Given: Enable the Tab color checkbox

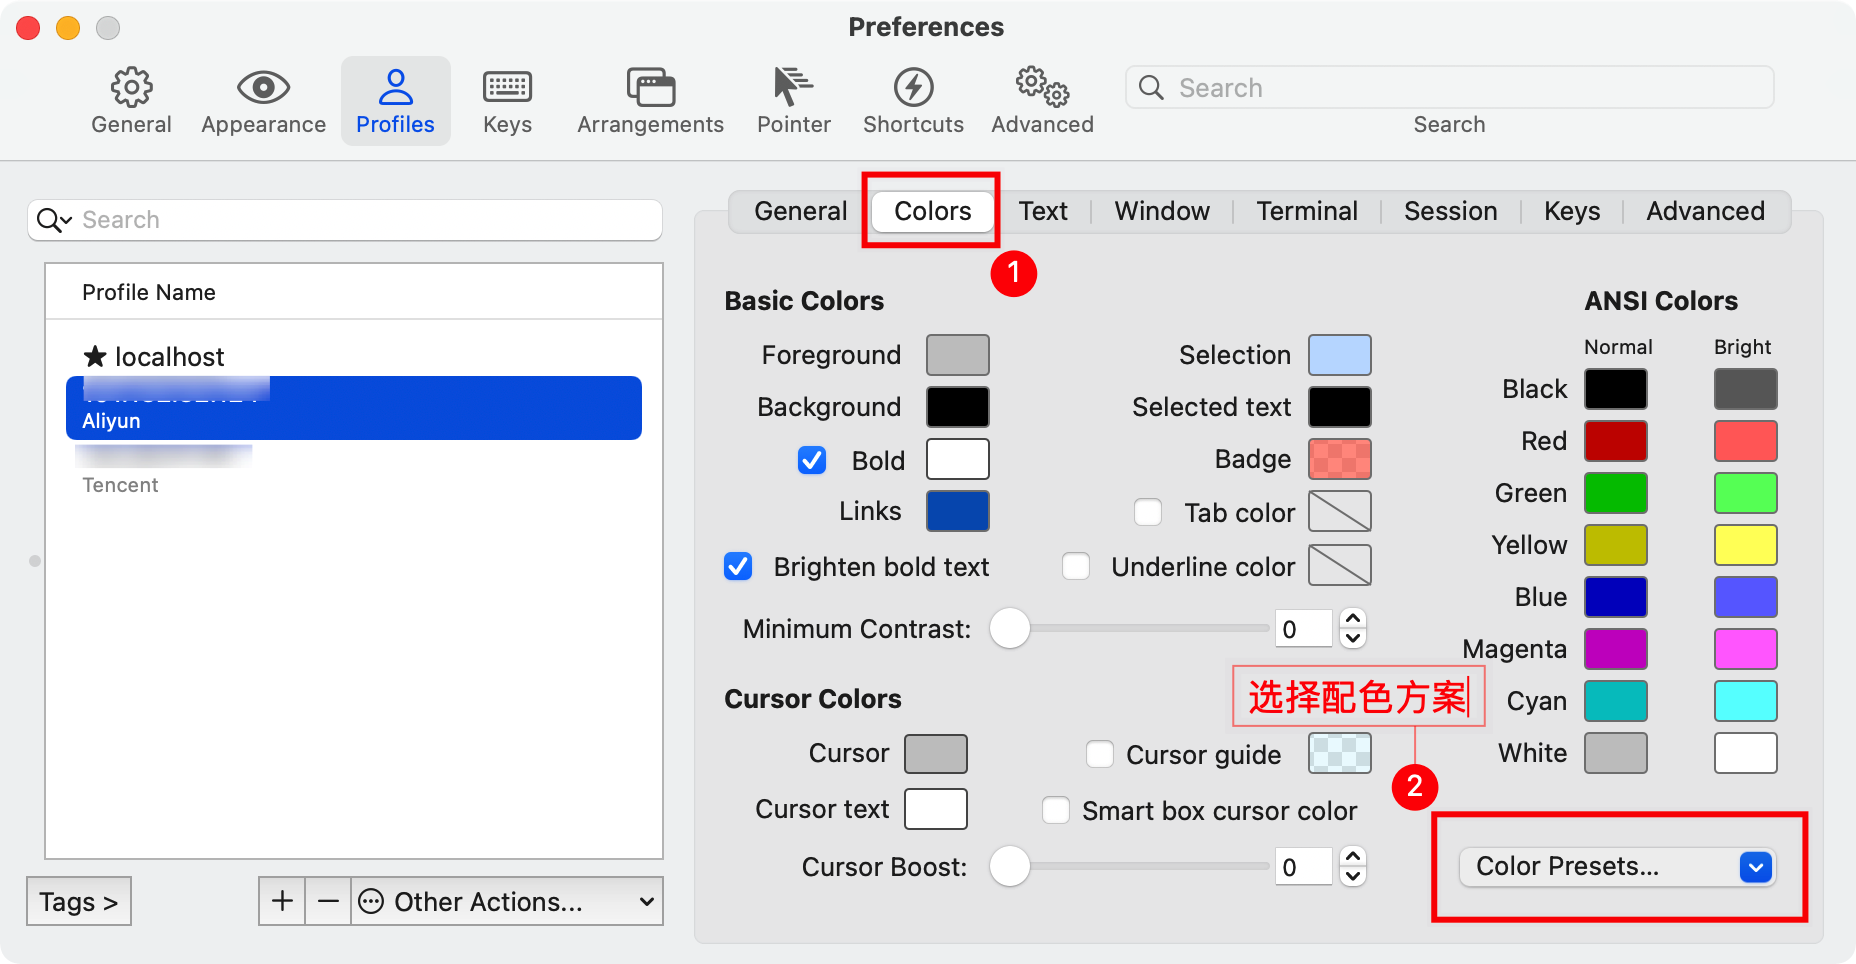Looking at the screenshot, I should pos(1148,512).
